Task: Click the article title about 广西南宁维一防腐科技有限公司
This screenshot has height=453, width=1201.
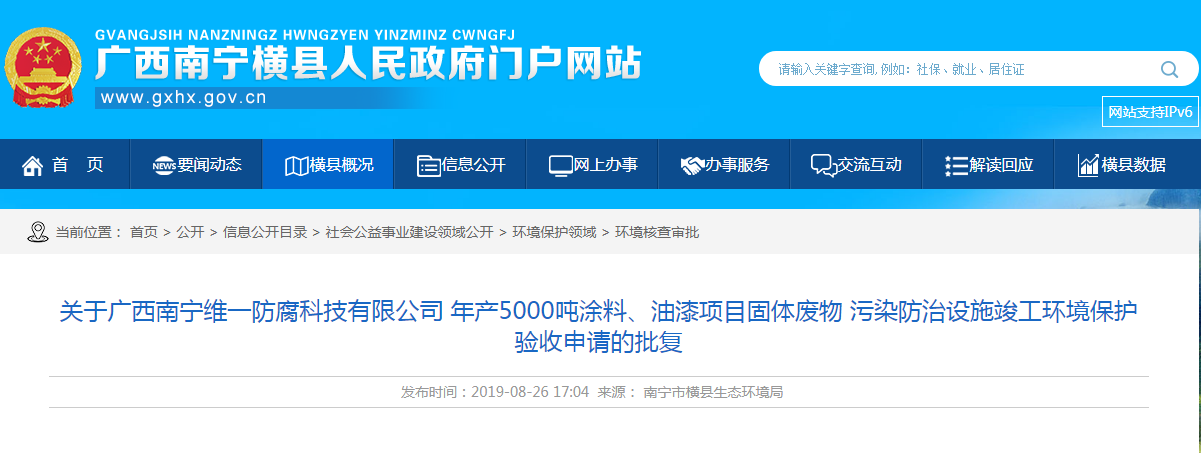Action: pos(599,327)
